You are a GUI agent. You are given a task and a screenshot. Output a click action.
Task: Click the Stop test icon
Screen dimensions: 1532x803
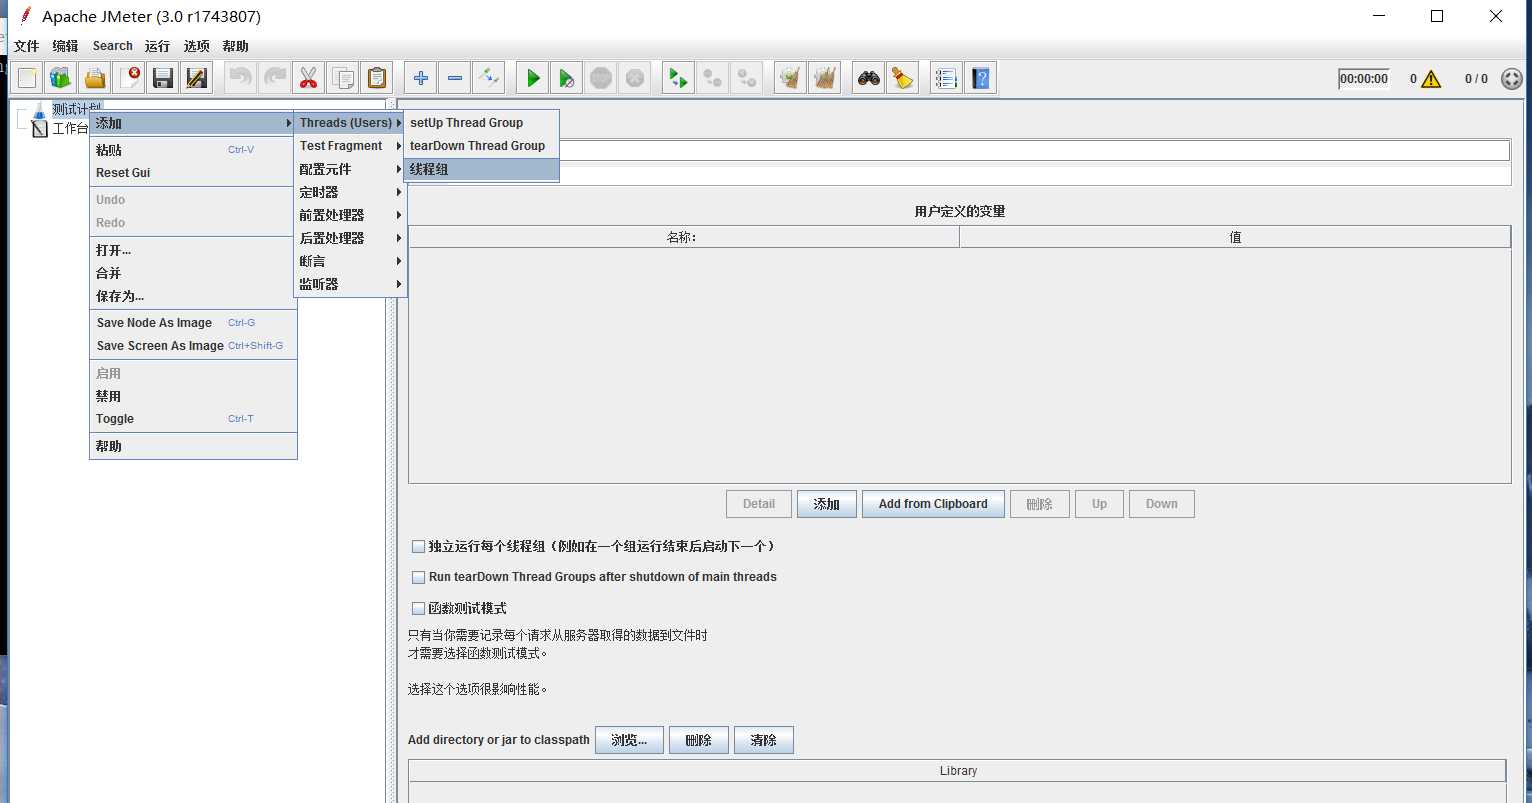tap(601, 78)
